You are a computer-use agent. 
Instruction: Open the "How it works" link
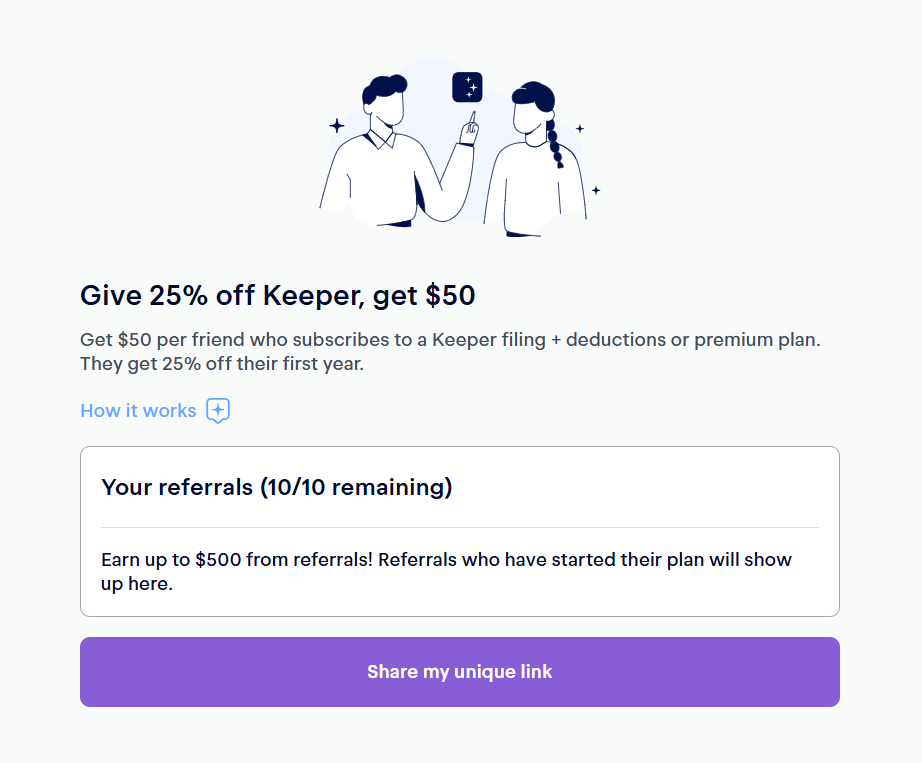click(x=138, y=411)
